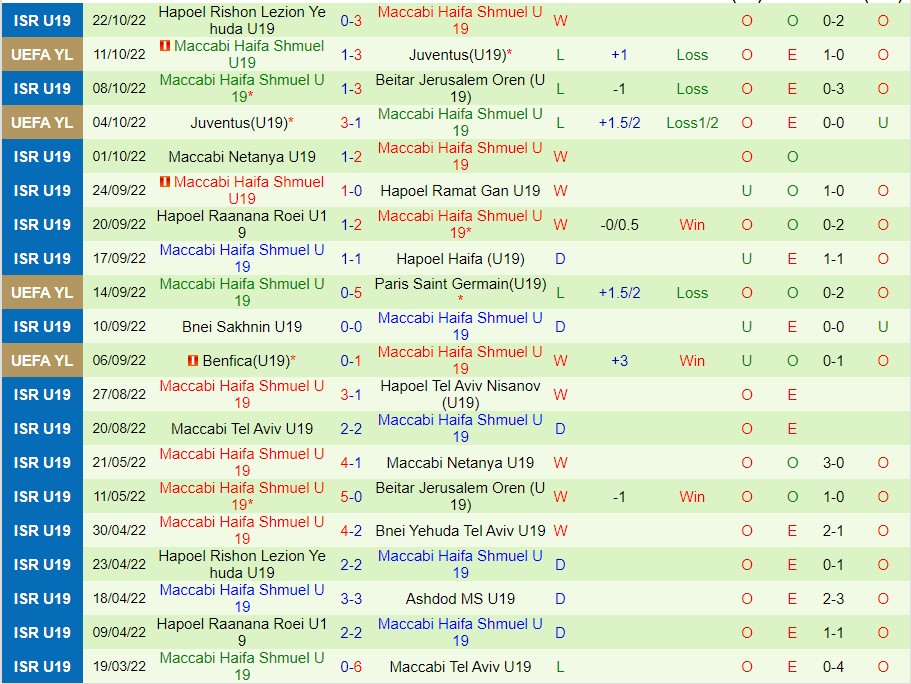Select date 27/08/22 in the table
Image resolution: width=911 pixels, height=684 pixels.
(119, 395)
